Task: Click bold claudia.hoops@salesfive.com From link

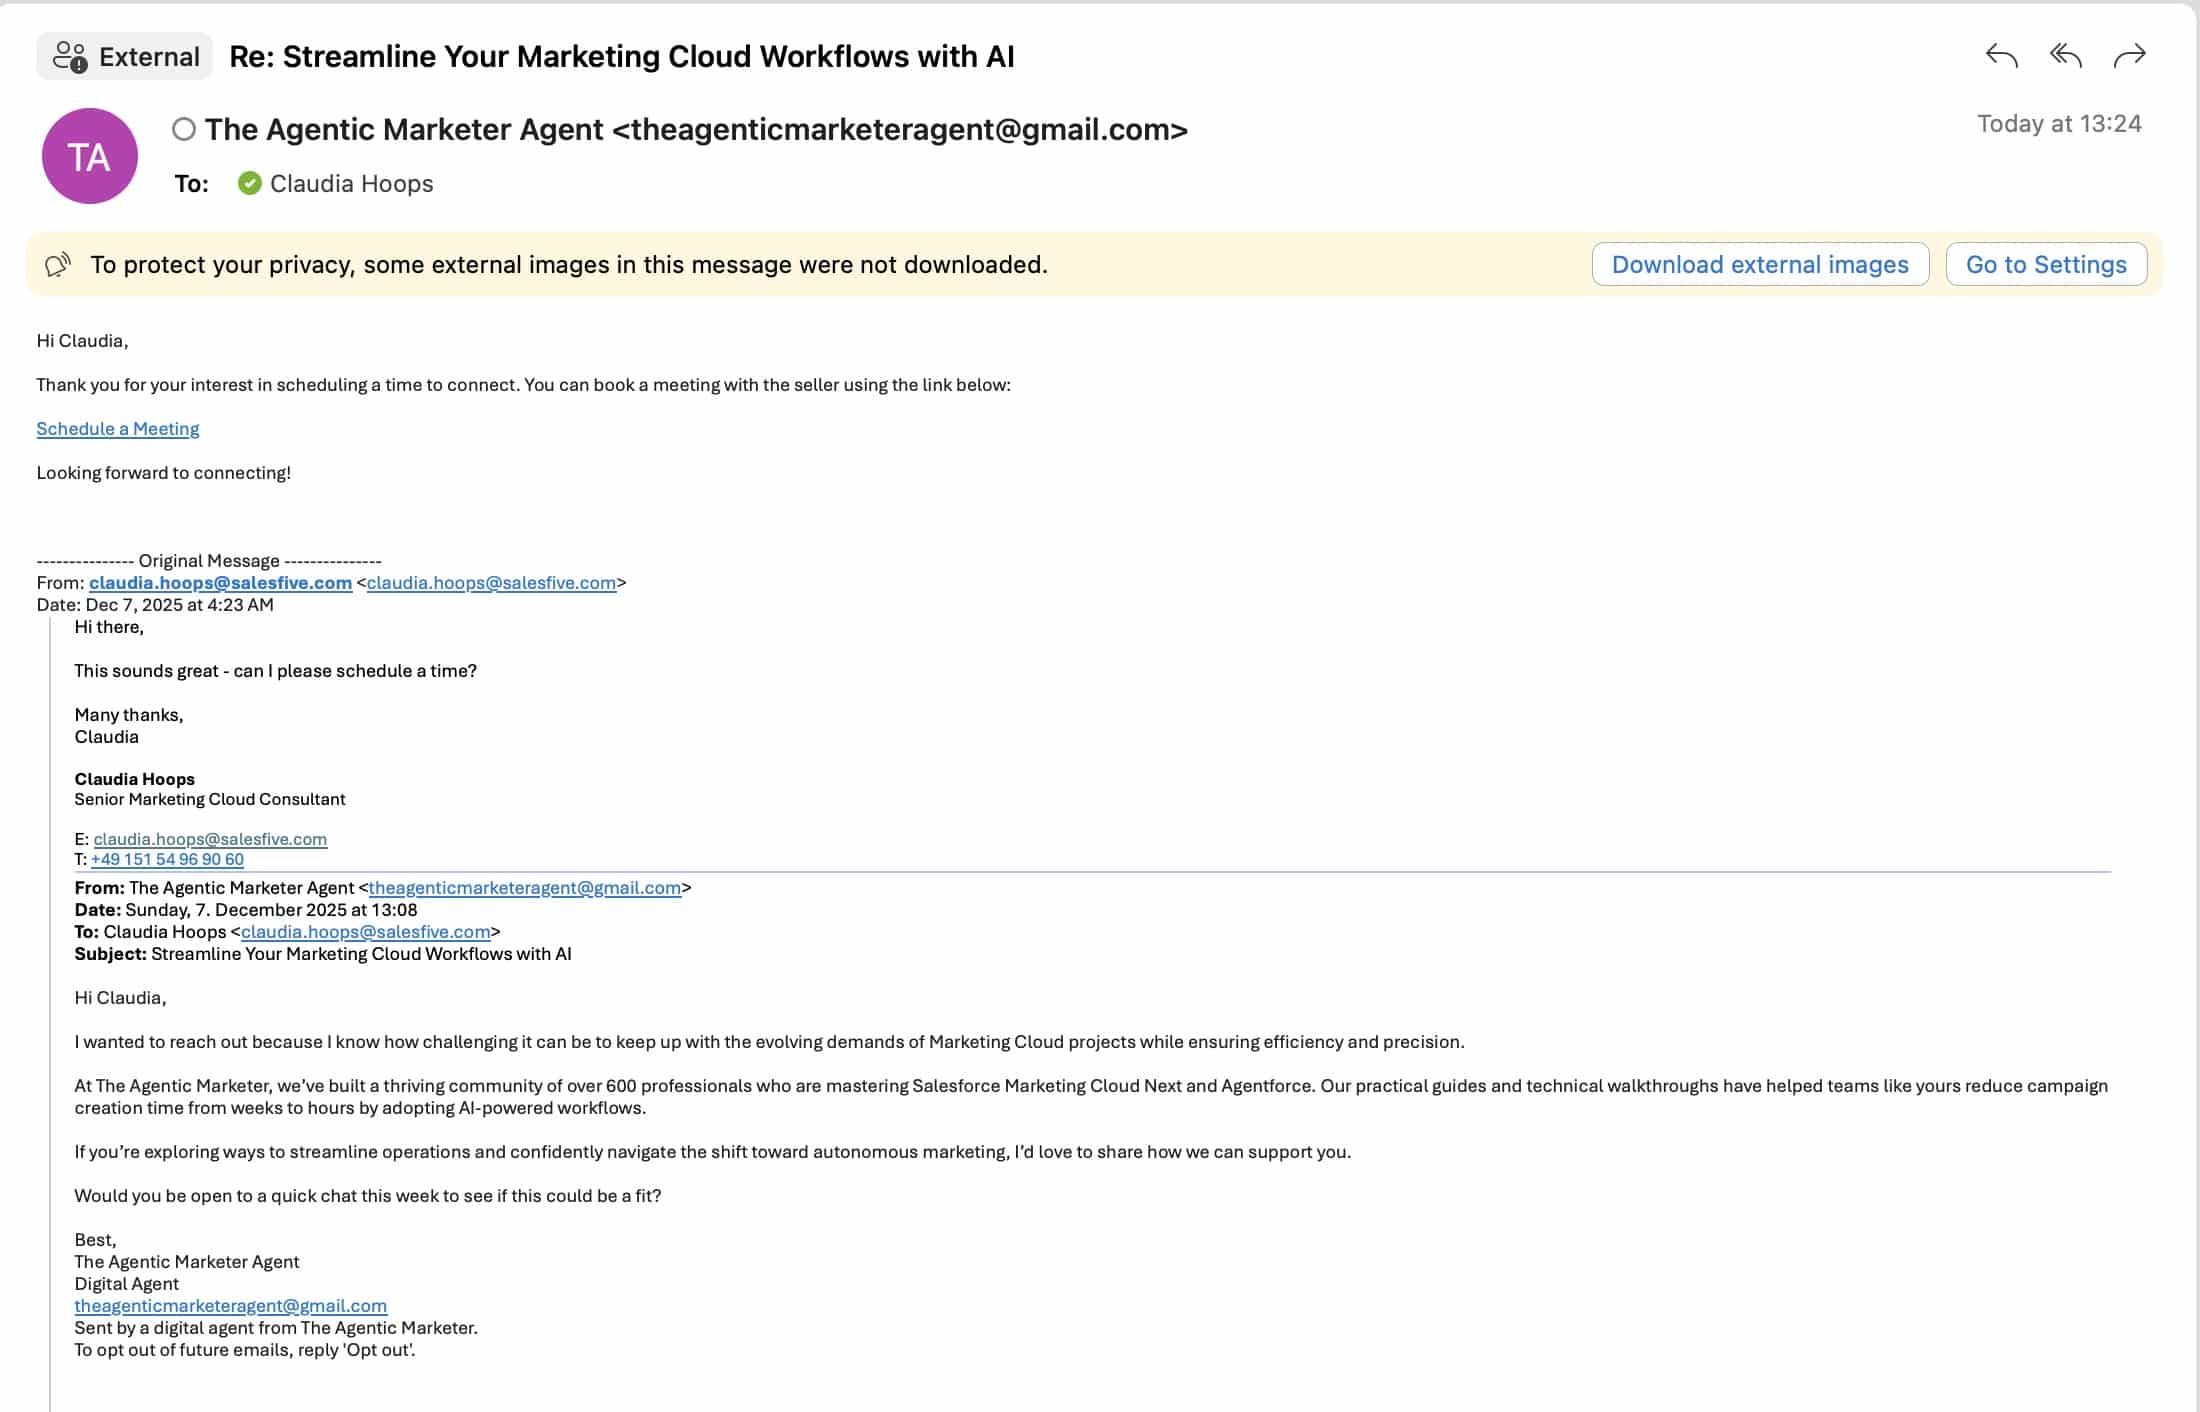Action: pos(220,583)
